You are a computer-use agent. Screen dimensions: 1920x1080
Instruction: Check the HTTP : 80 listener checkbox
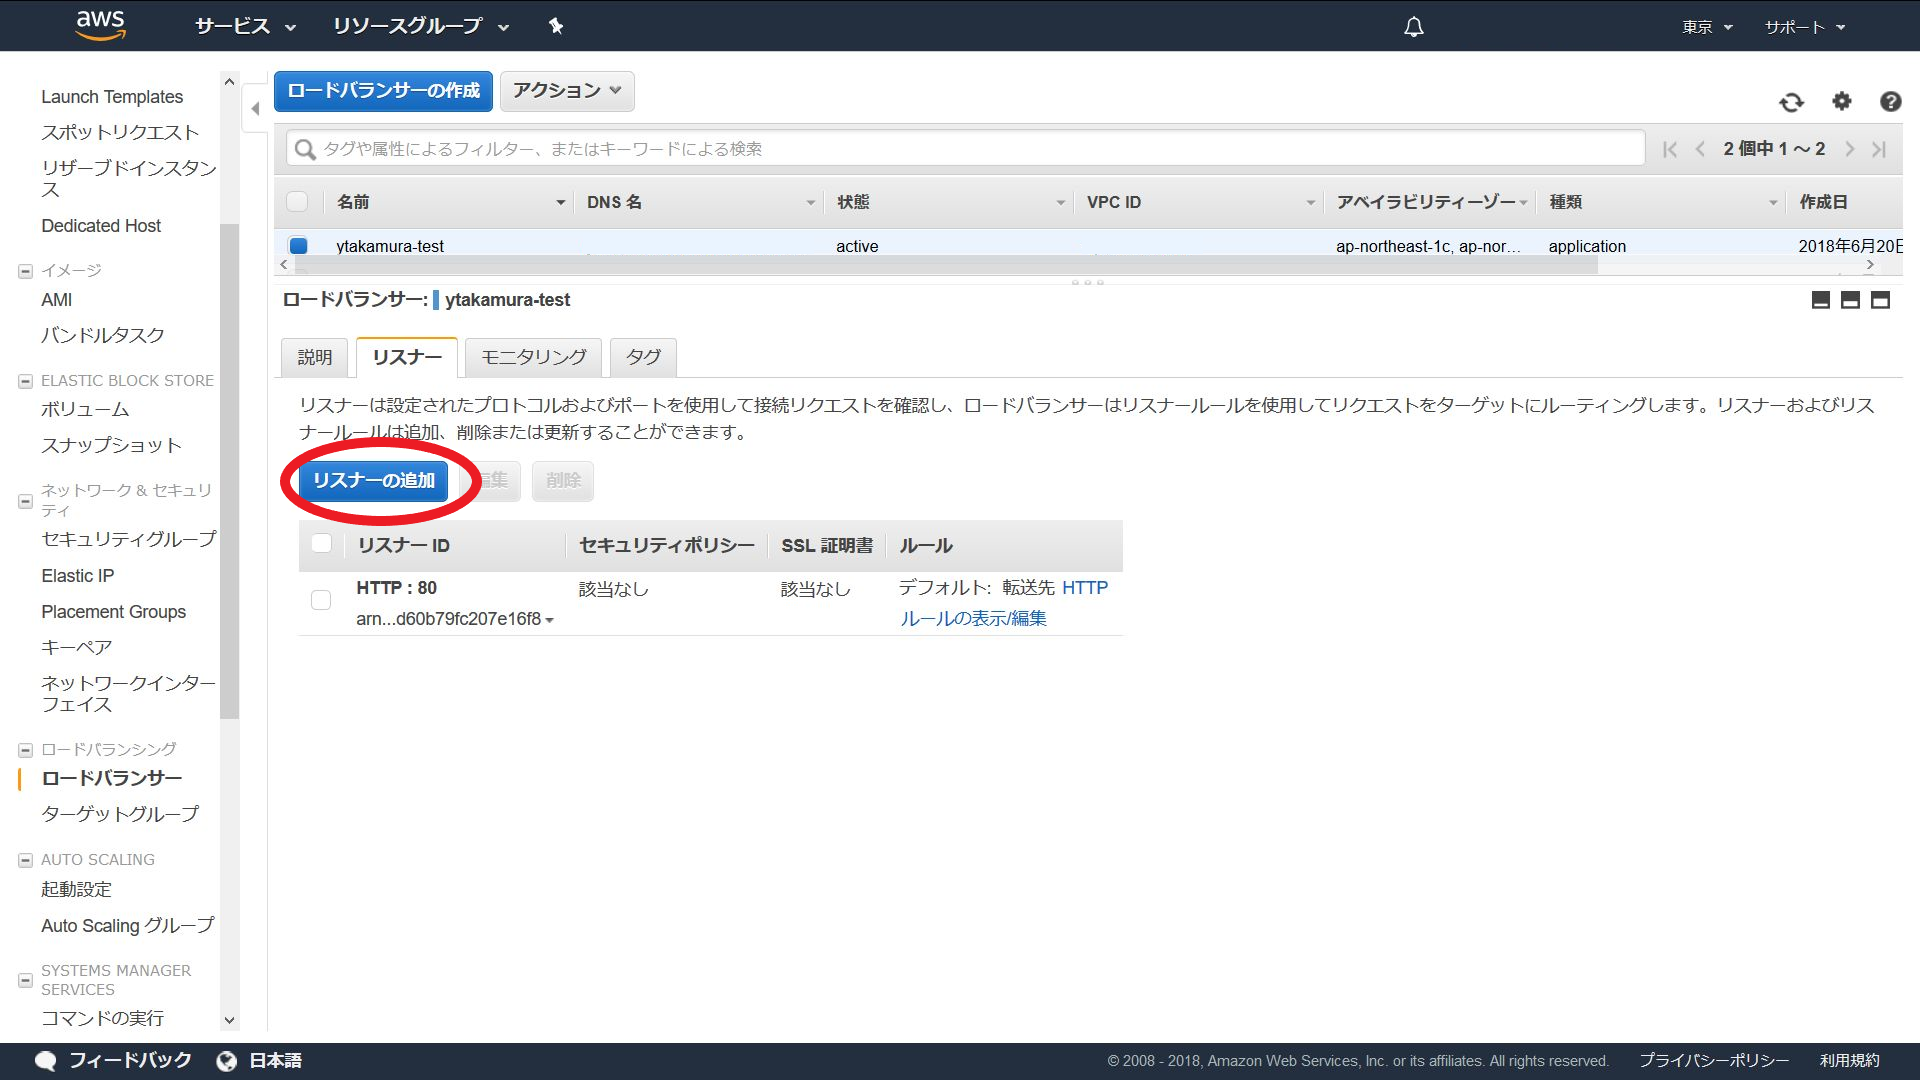[x=321, y=600]
